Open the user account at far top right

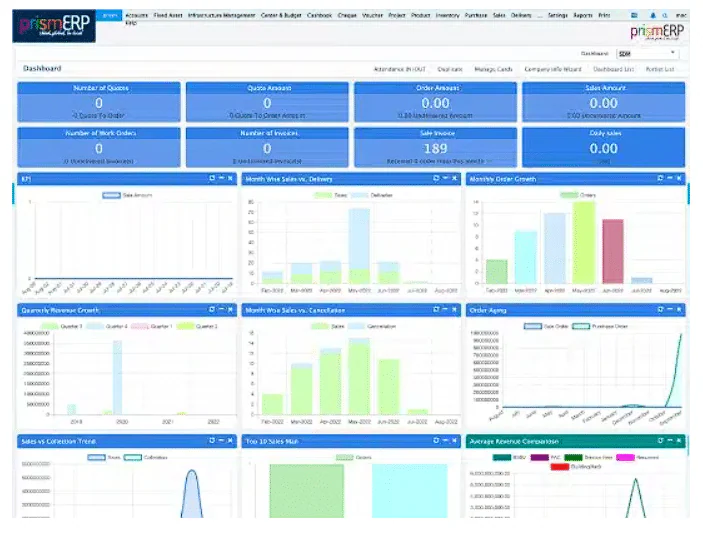click(x=681, y=15)
